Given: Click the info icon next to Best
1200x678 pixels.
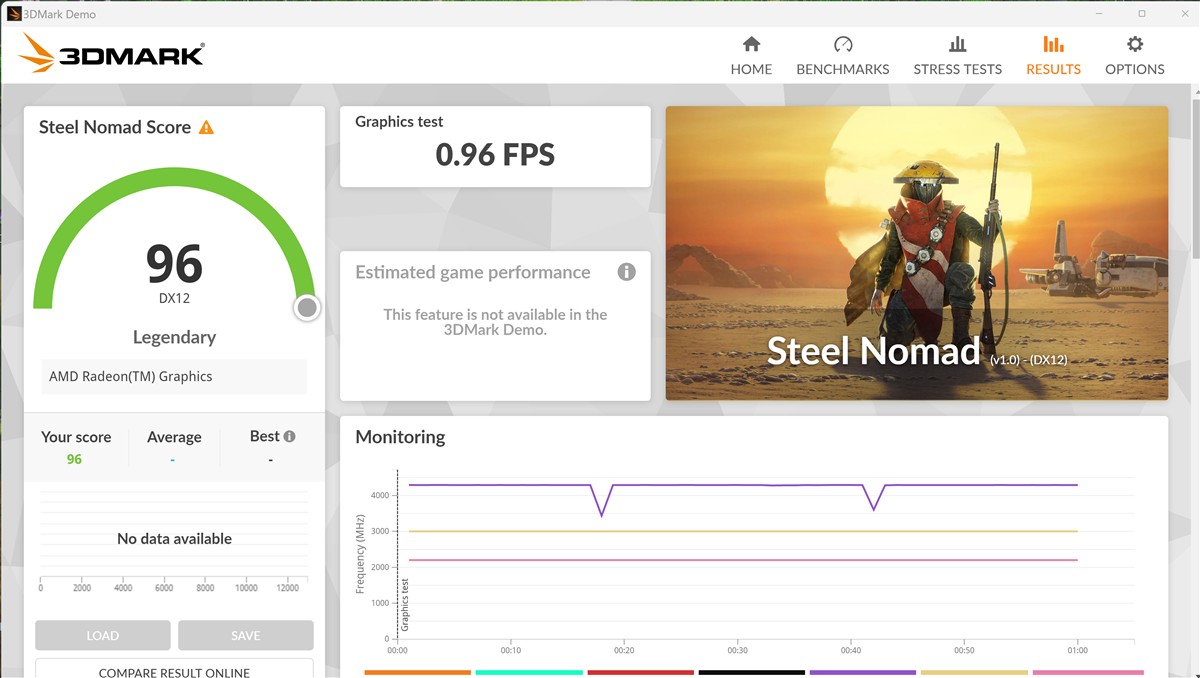Looking at the screenshot, I should point(289,437).
